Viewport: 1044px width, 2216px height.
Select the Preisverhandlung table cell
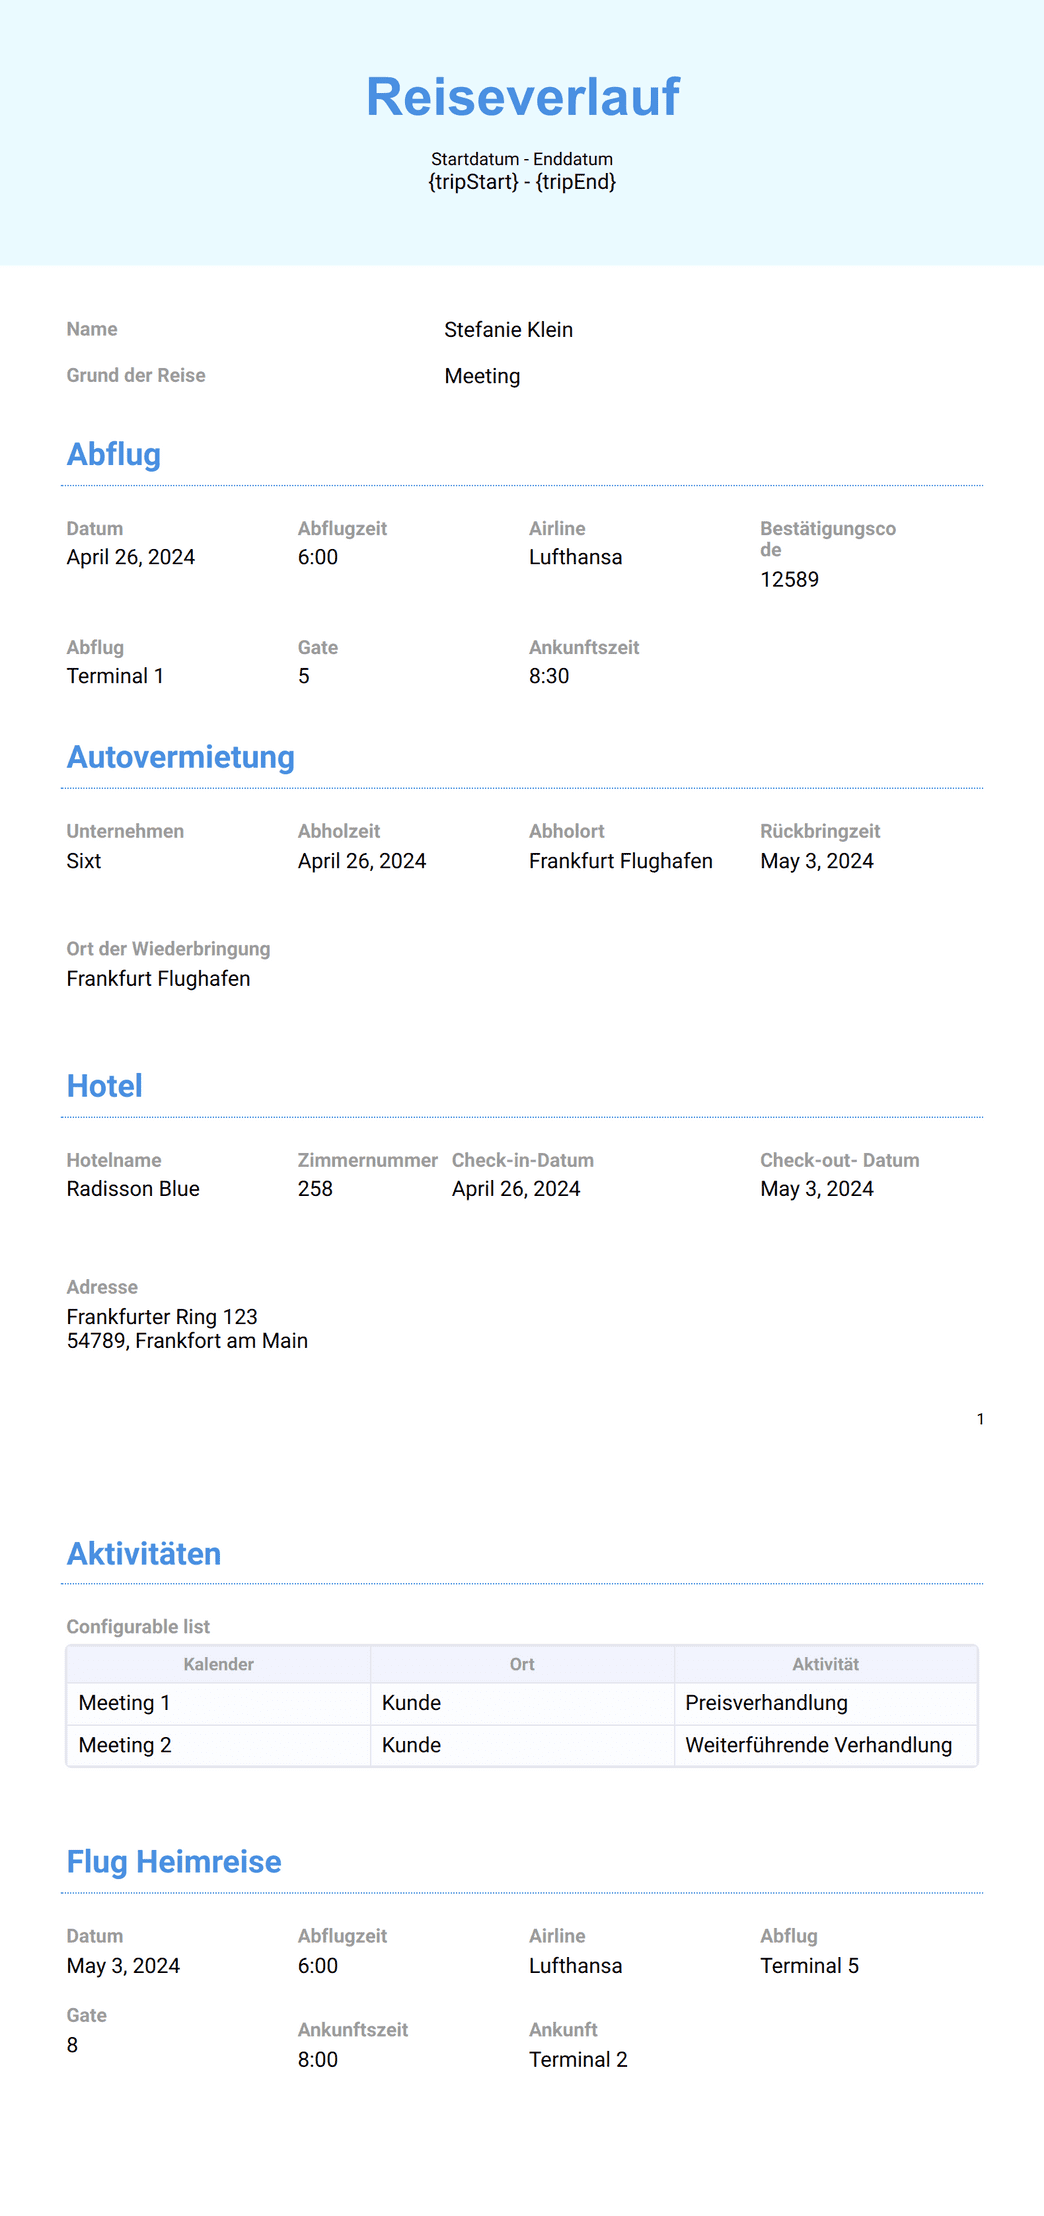(826, 1703)
